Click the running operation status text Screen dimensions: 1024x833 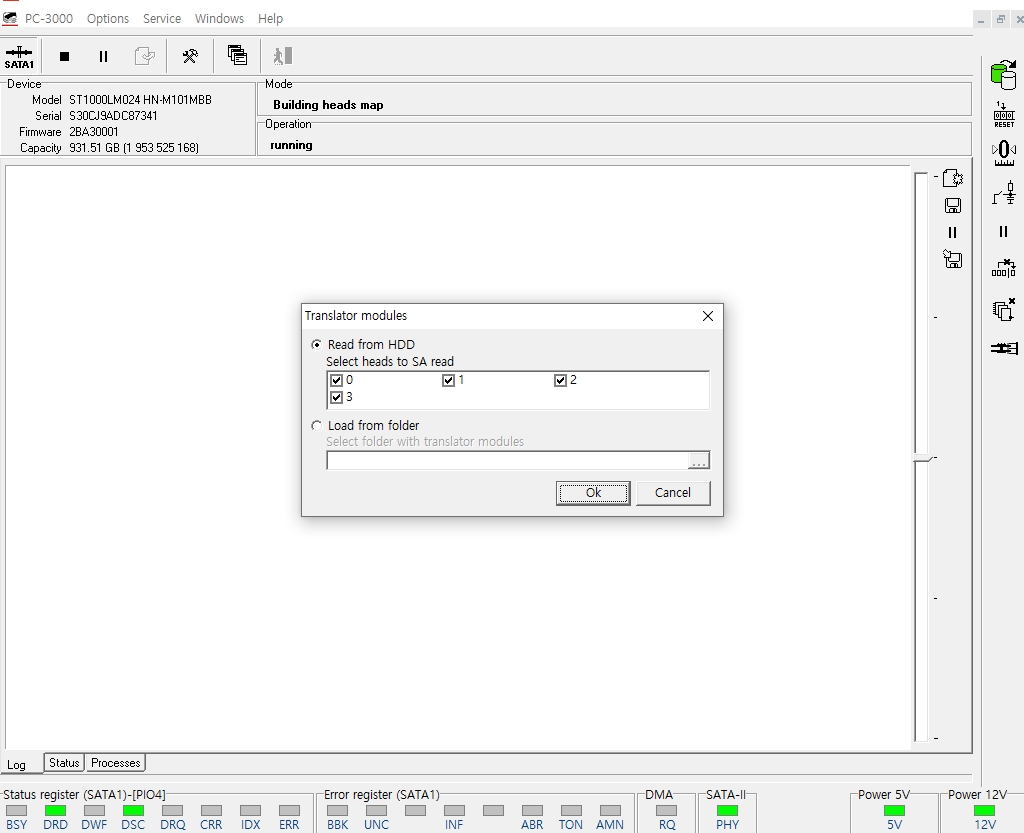pos(291,145)
